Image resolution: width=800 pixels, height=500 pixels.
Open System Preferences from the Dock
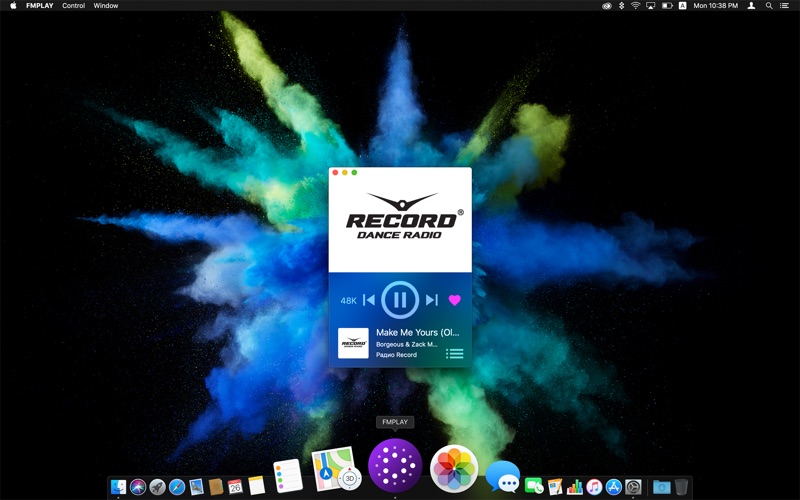633,487
